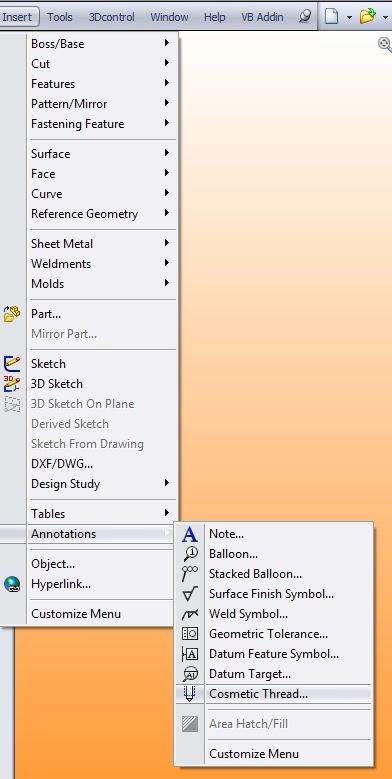Viewport: 392px width, 779px height.
Task: Click the New document toolbar icon
Action: click(x=331, y=17)
